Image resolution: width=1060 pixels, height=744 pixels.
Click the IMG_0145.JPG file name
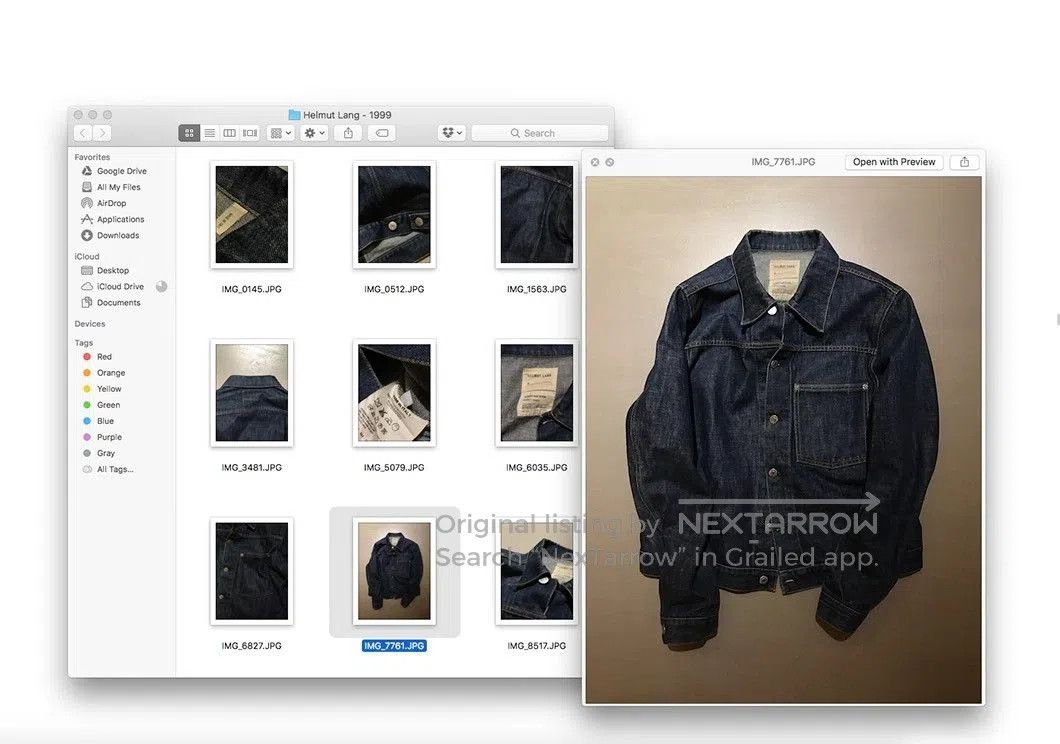pyautogui.click(x=251, y=289)
